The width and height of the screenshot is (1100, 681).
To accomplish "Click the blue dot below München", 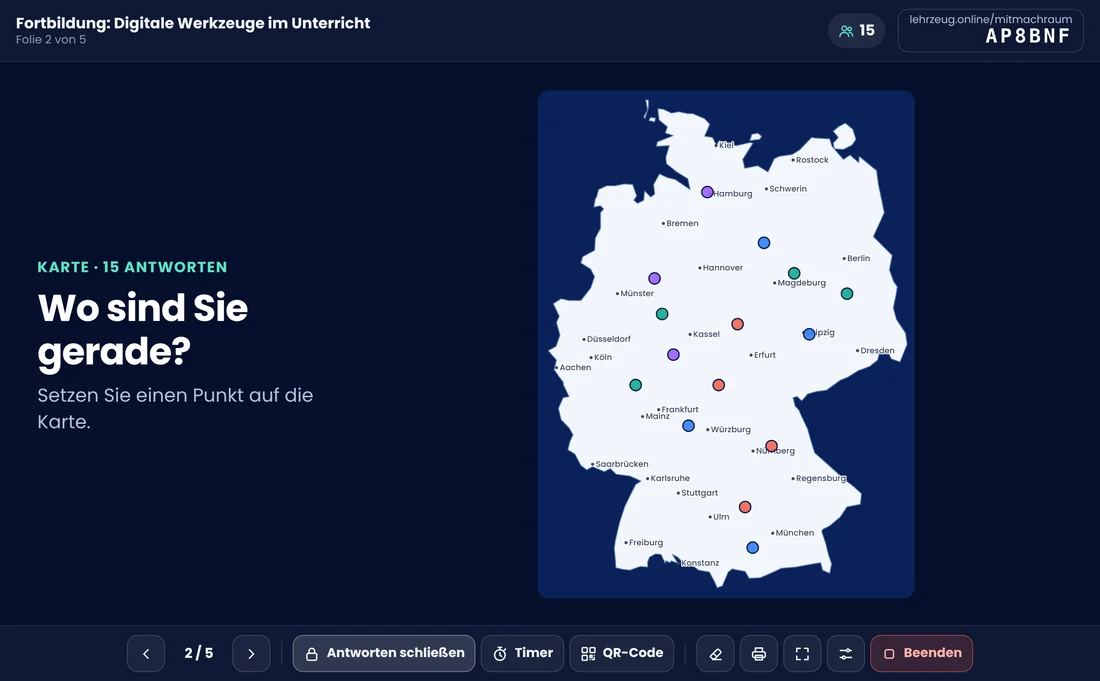I will click(753, 548).
